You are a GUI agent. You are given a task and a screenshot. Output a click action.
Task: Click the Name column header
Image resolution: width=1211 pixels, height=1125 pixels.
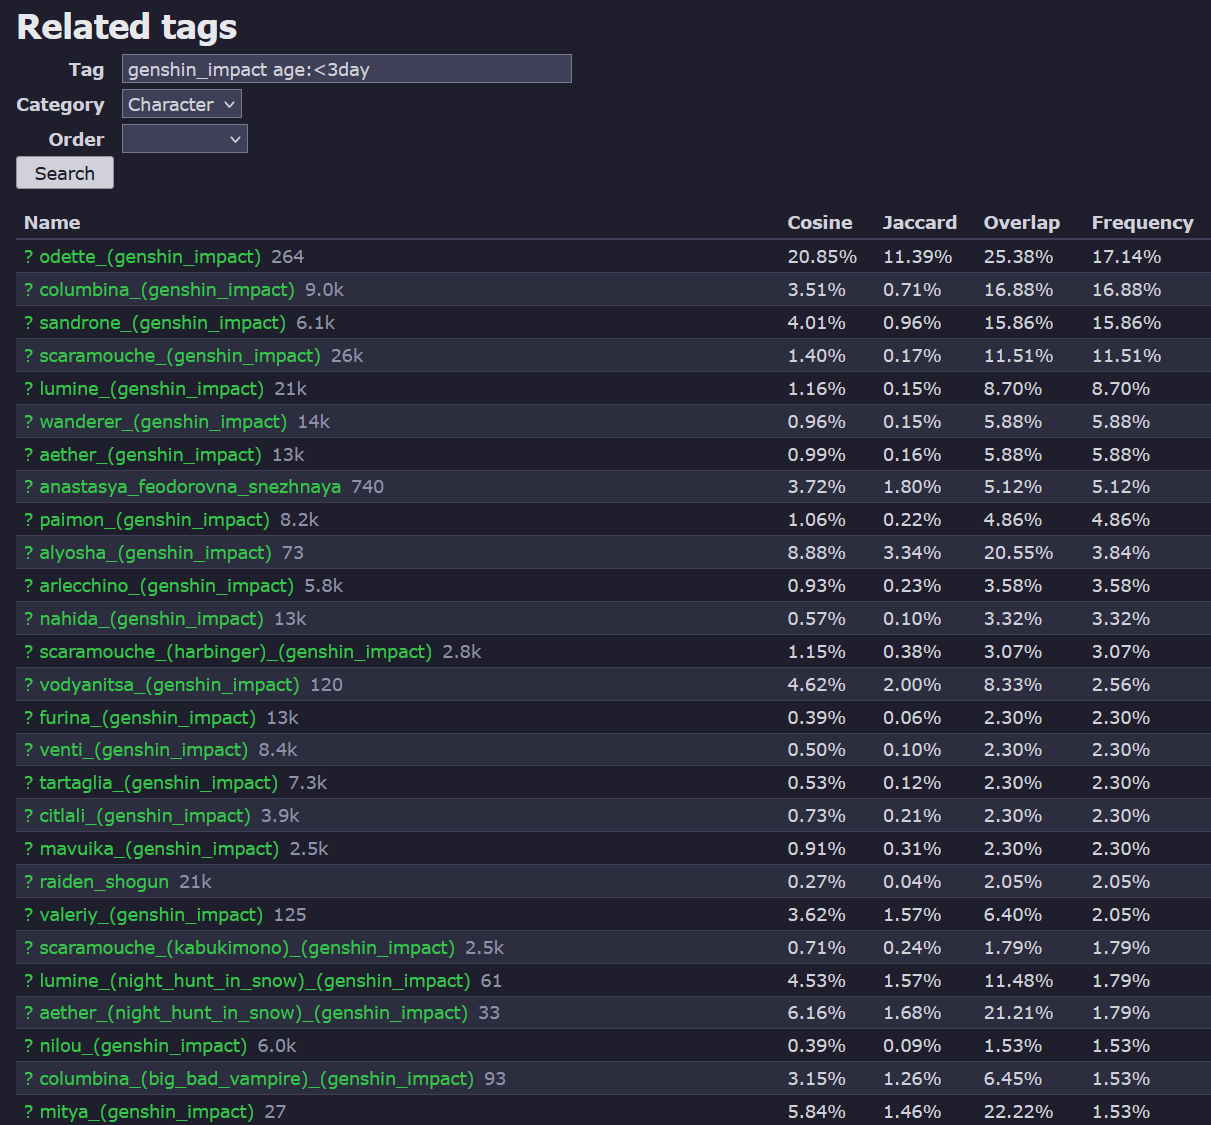pyautogui.click(x=52, y=223)
